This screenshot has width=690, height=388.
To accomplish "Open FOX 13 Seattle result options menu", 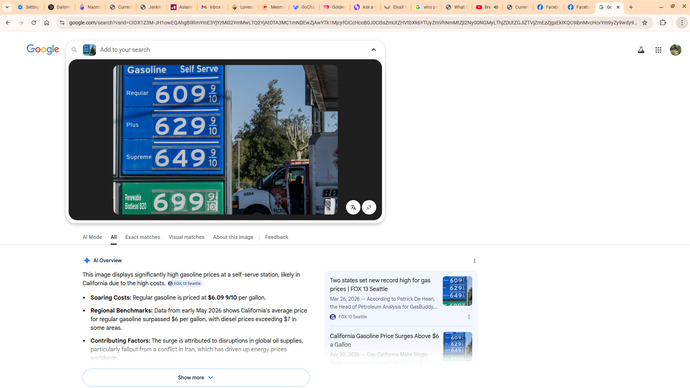I will coord(469,317).
